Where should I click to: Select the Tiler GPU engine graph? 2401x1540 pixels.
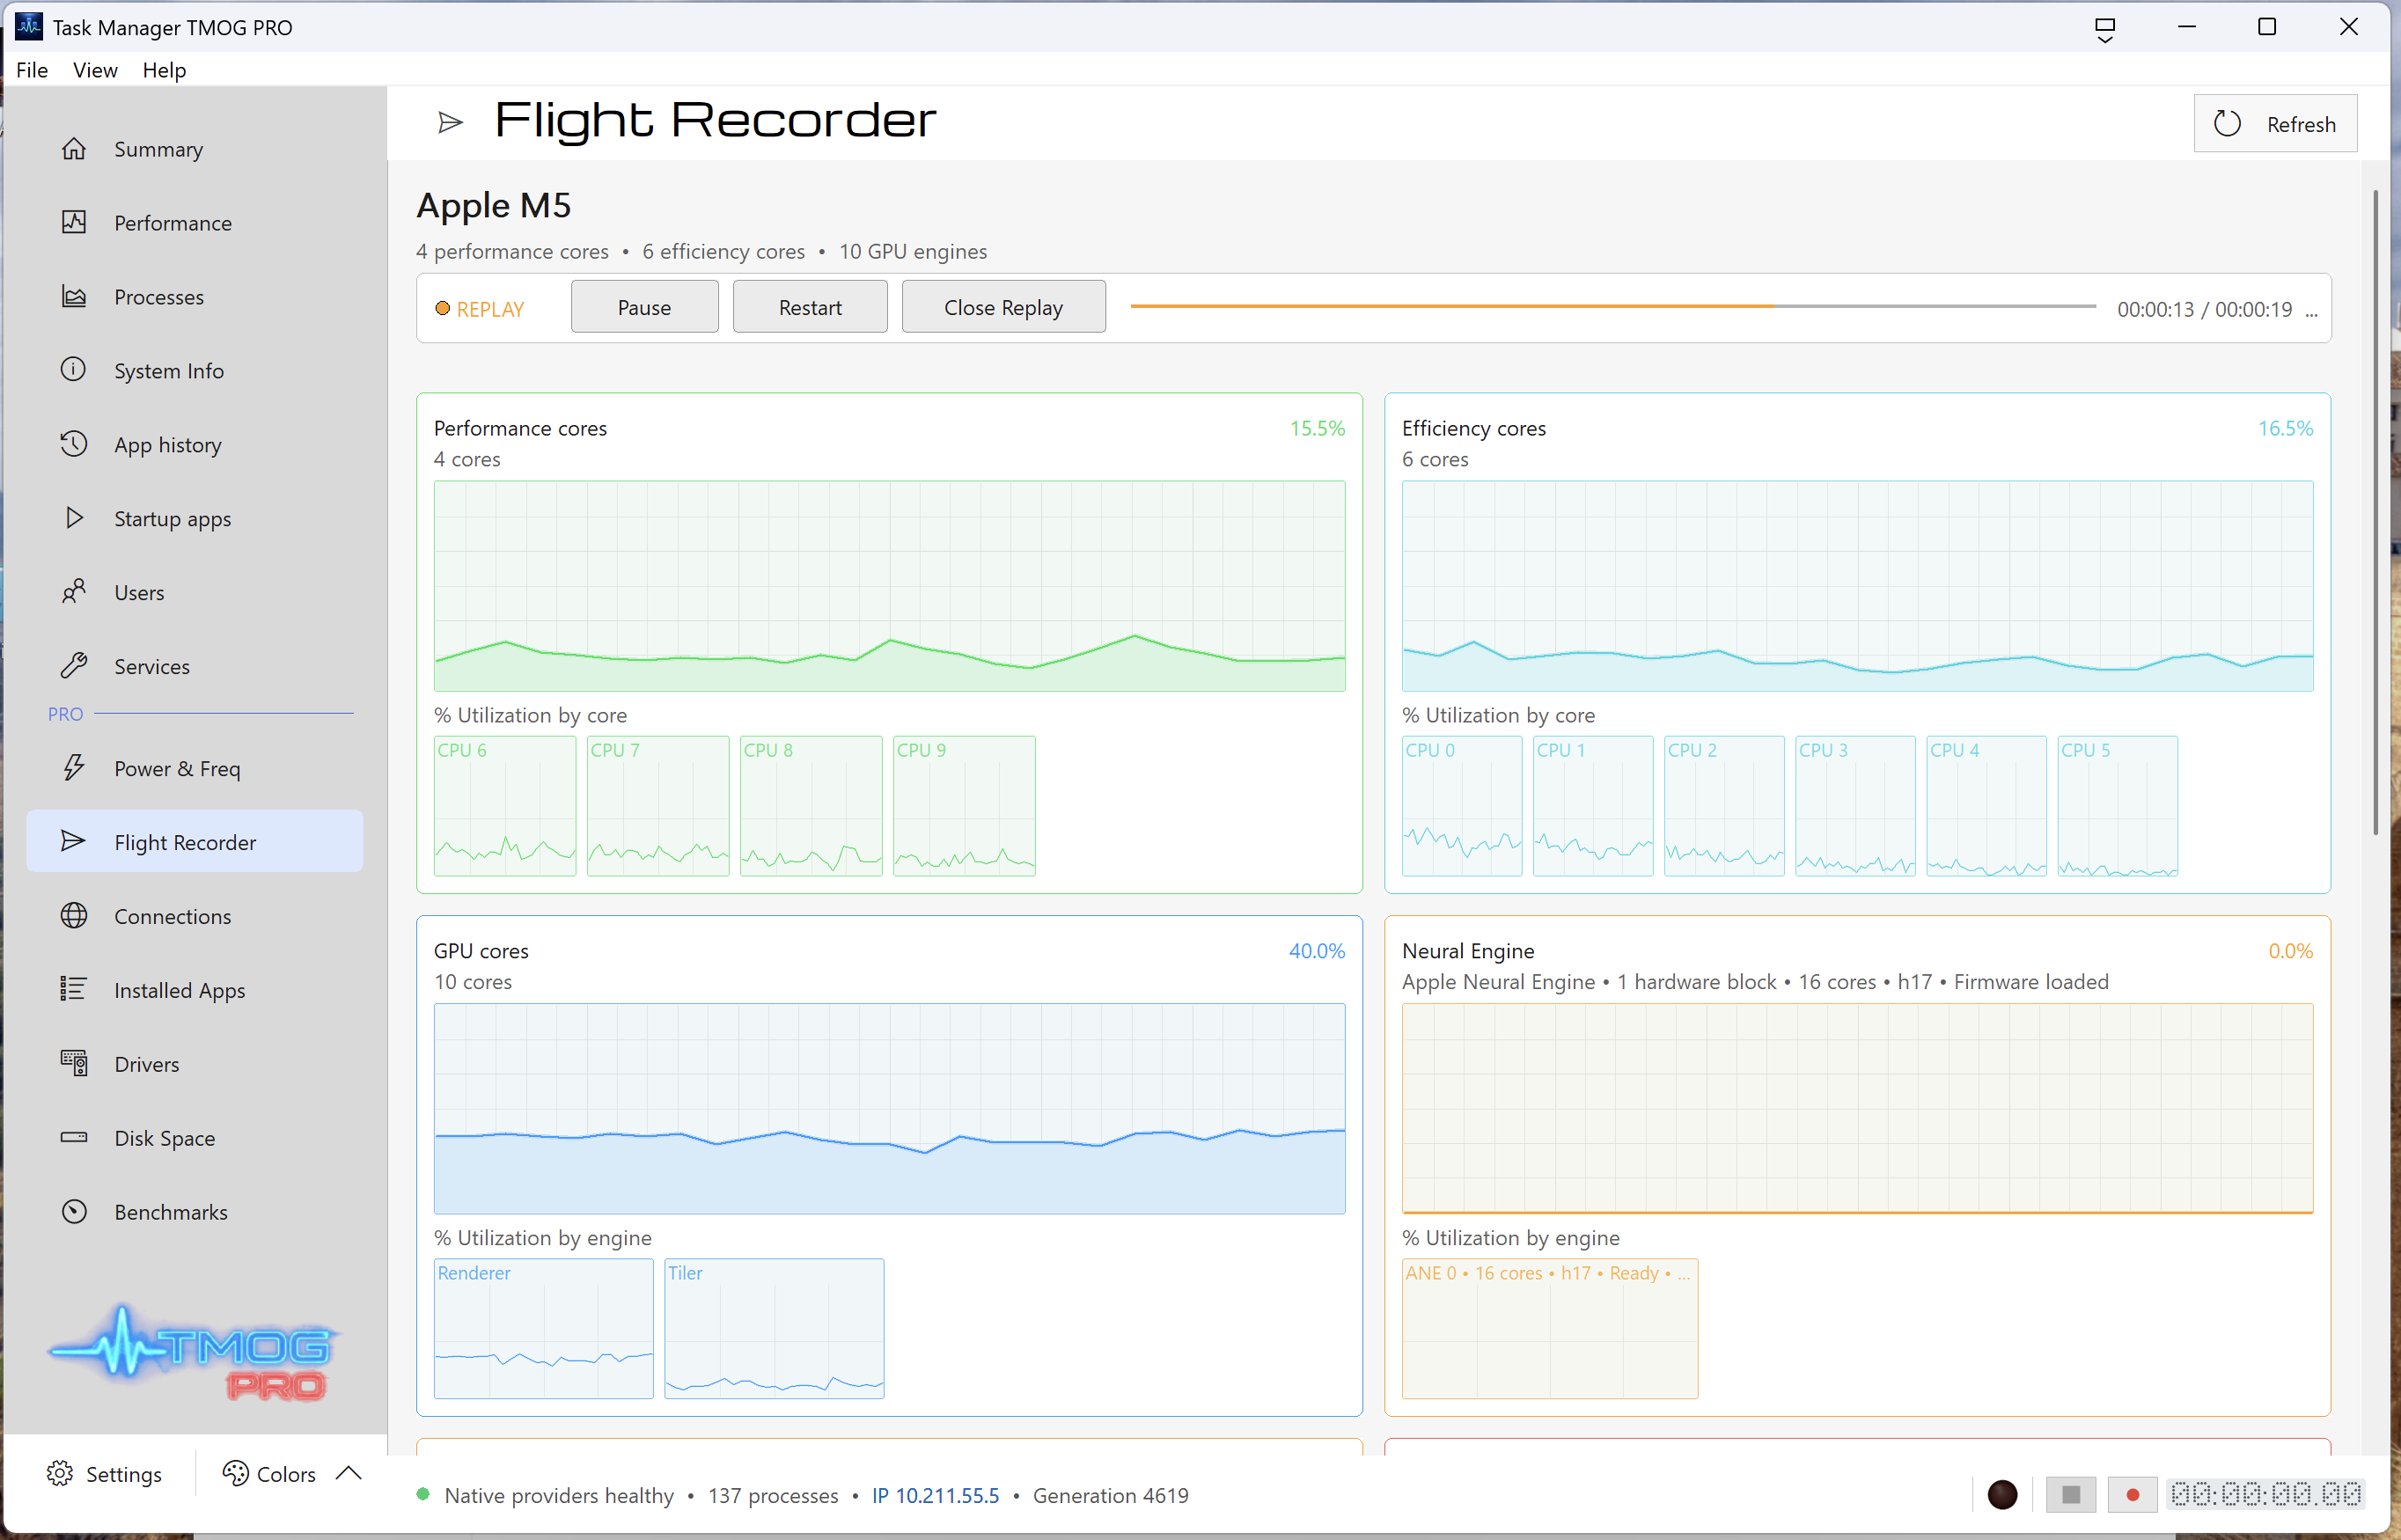(x=774, y=1329)
